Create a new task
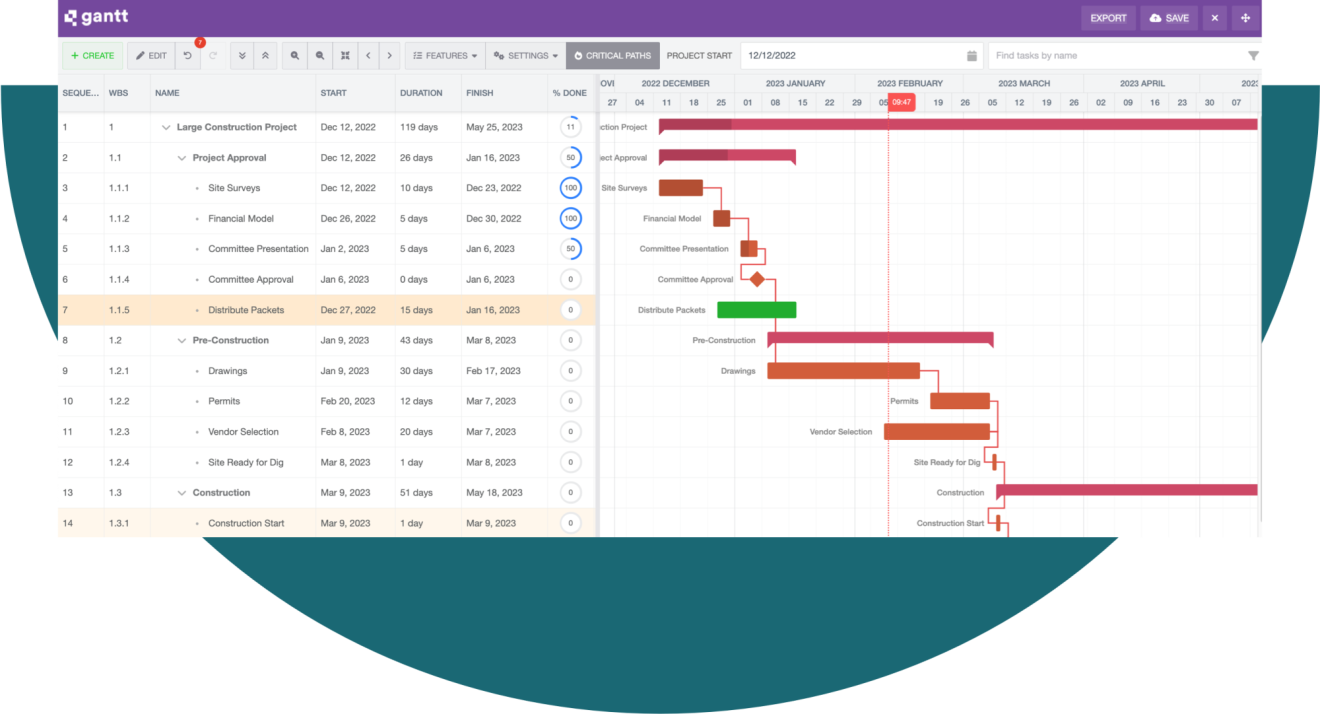The image size is (1320, 714). click(92, 55)
